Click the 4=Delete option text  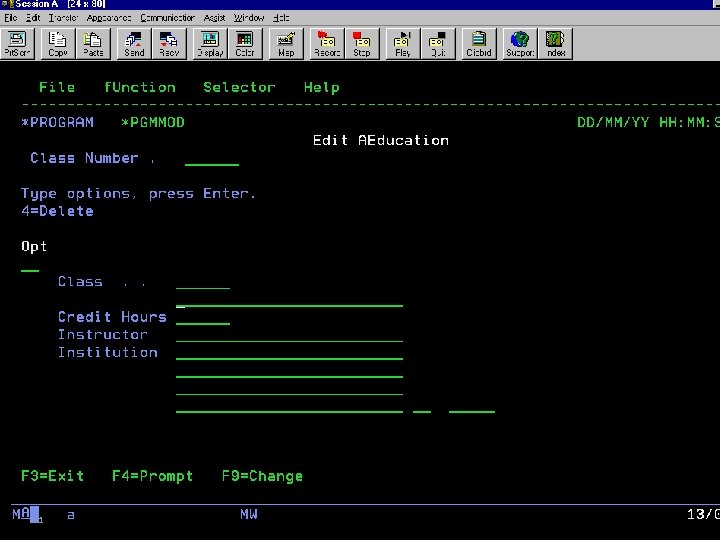coord(57,211)
